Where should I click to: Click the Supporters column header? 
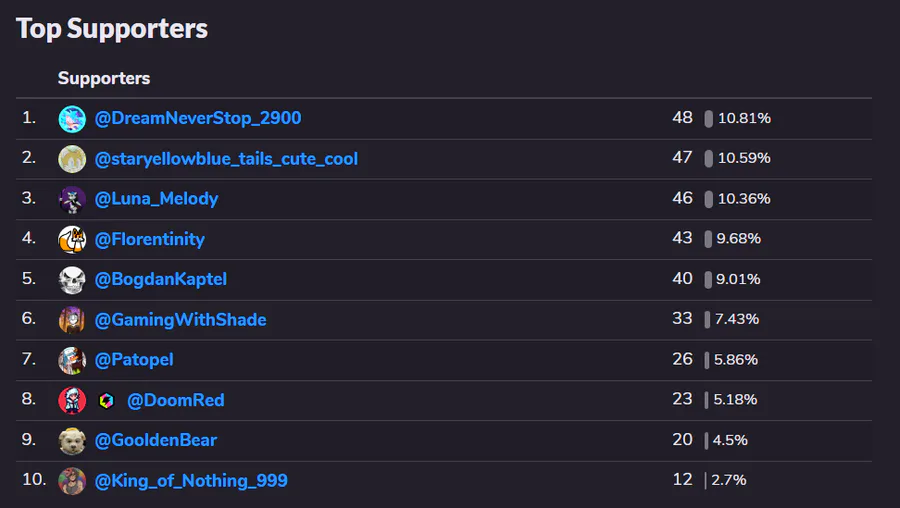pos(104,78)
